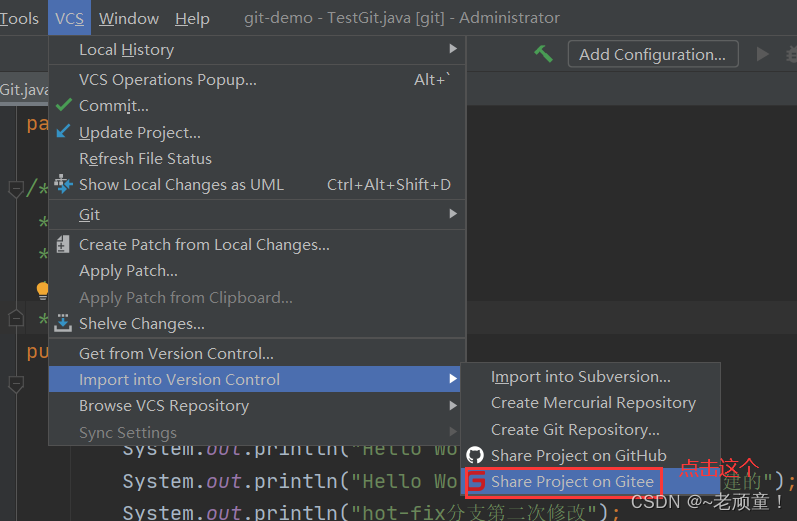Choose Share Project on Gitee
The width and height of the screenshot is (797, 521).
click(591, 481)
